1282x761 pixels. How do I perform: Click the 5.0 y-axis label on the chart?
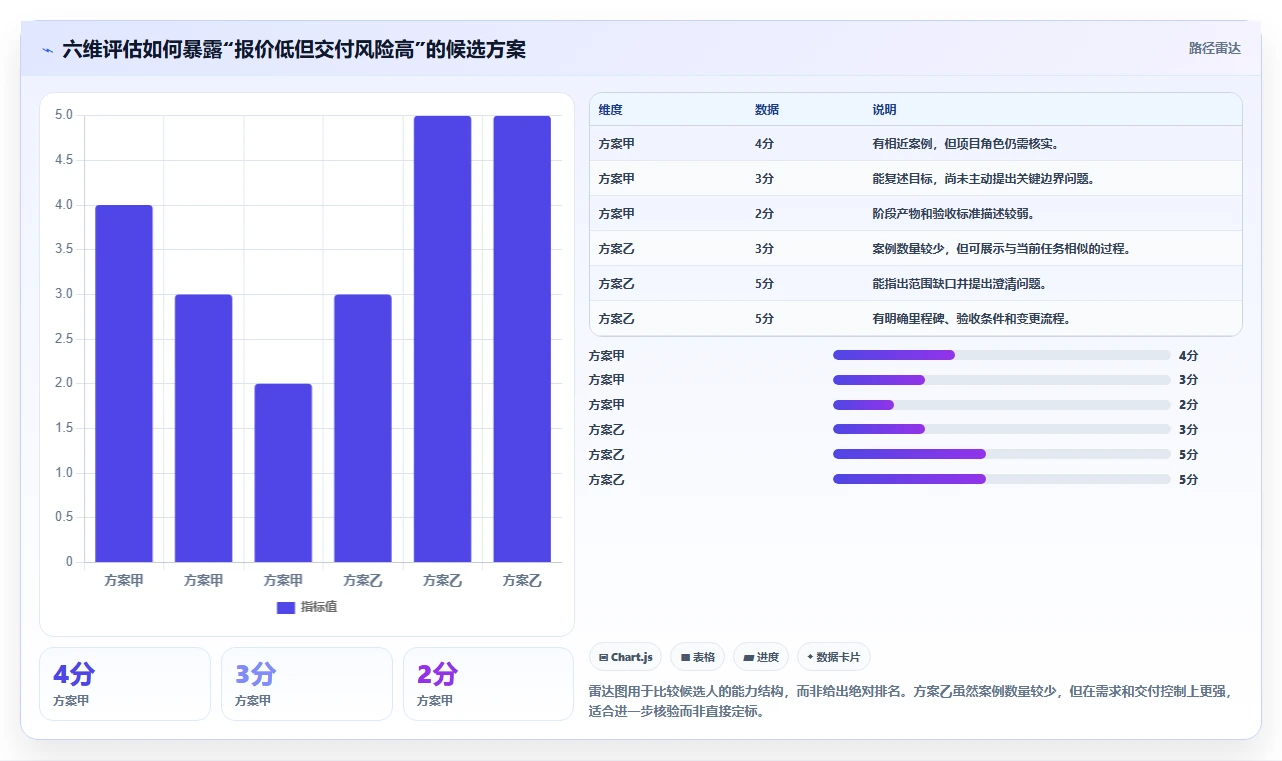coord(63,115)
